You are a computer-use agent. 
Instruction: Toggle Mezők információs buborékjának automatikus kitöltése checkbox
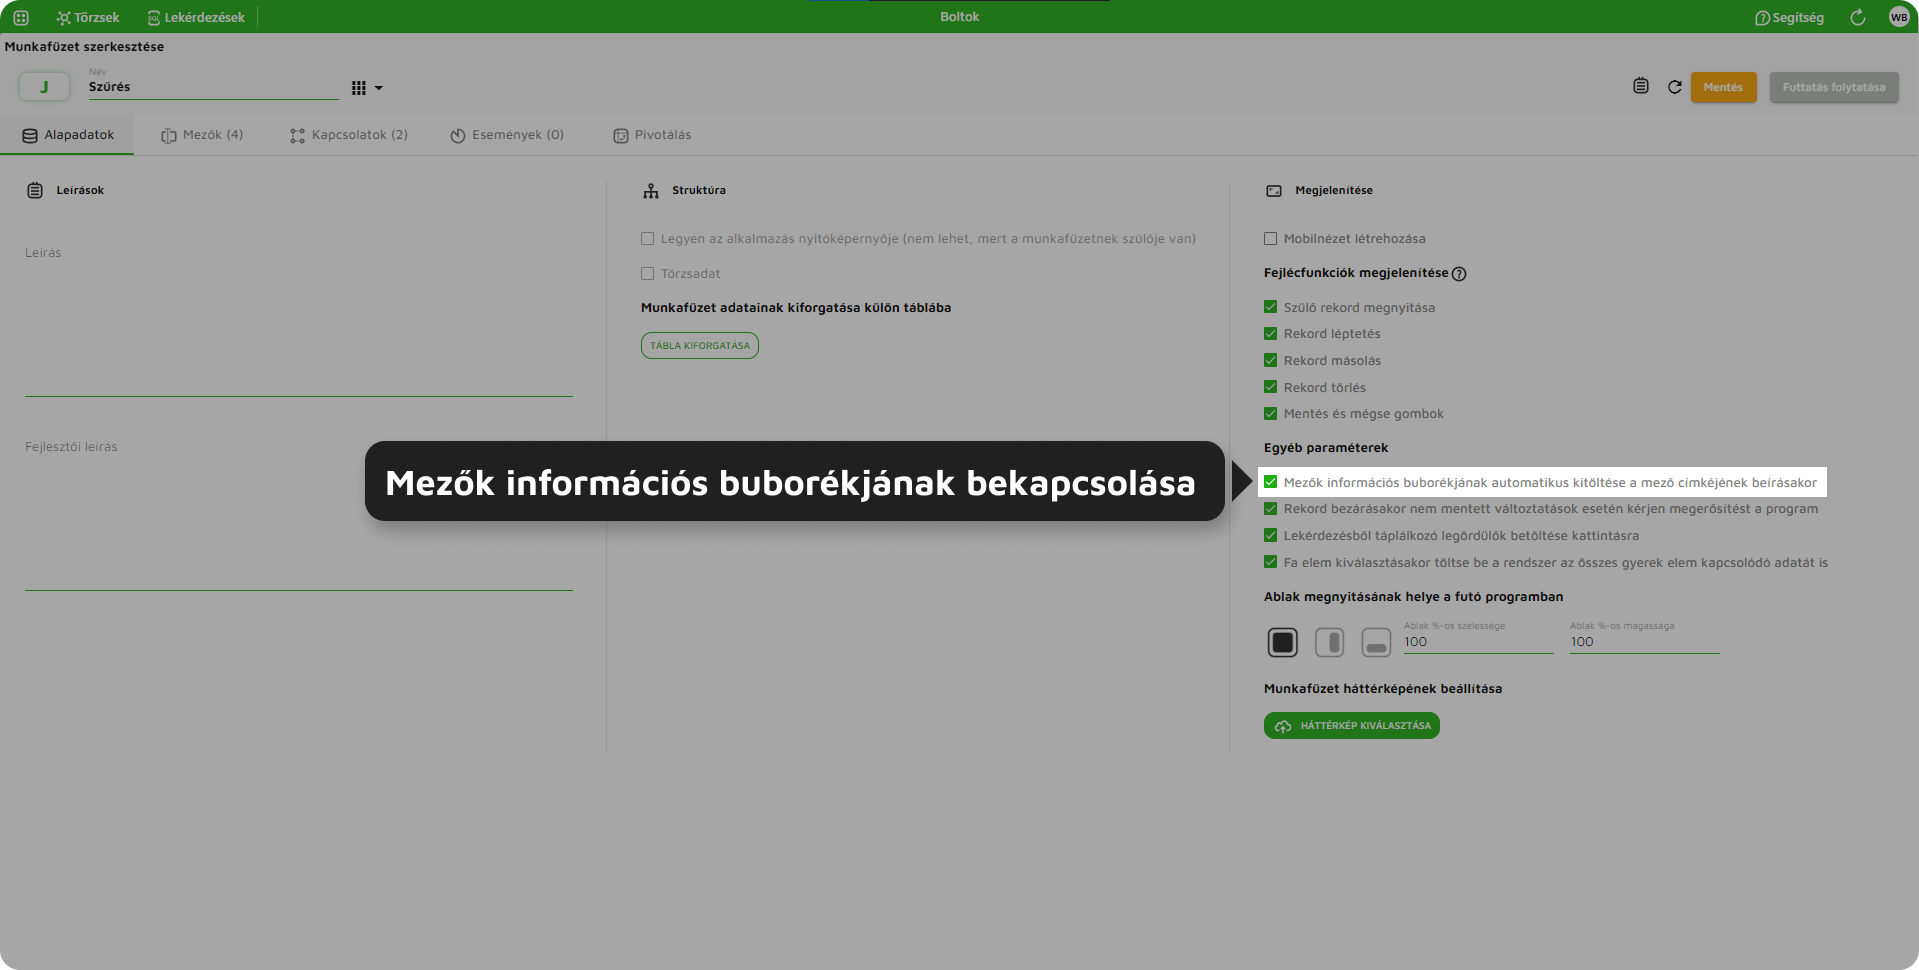[x=1270, y=482]
